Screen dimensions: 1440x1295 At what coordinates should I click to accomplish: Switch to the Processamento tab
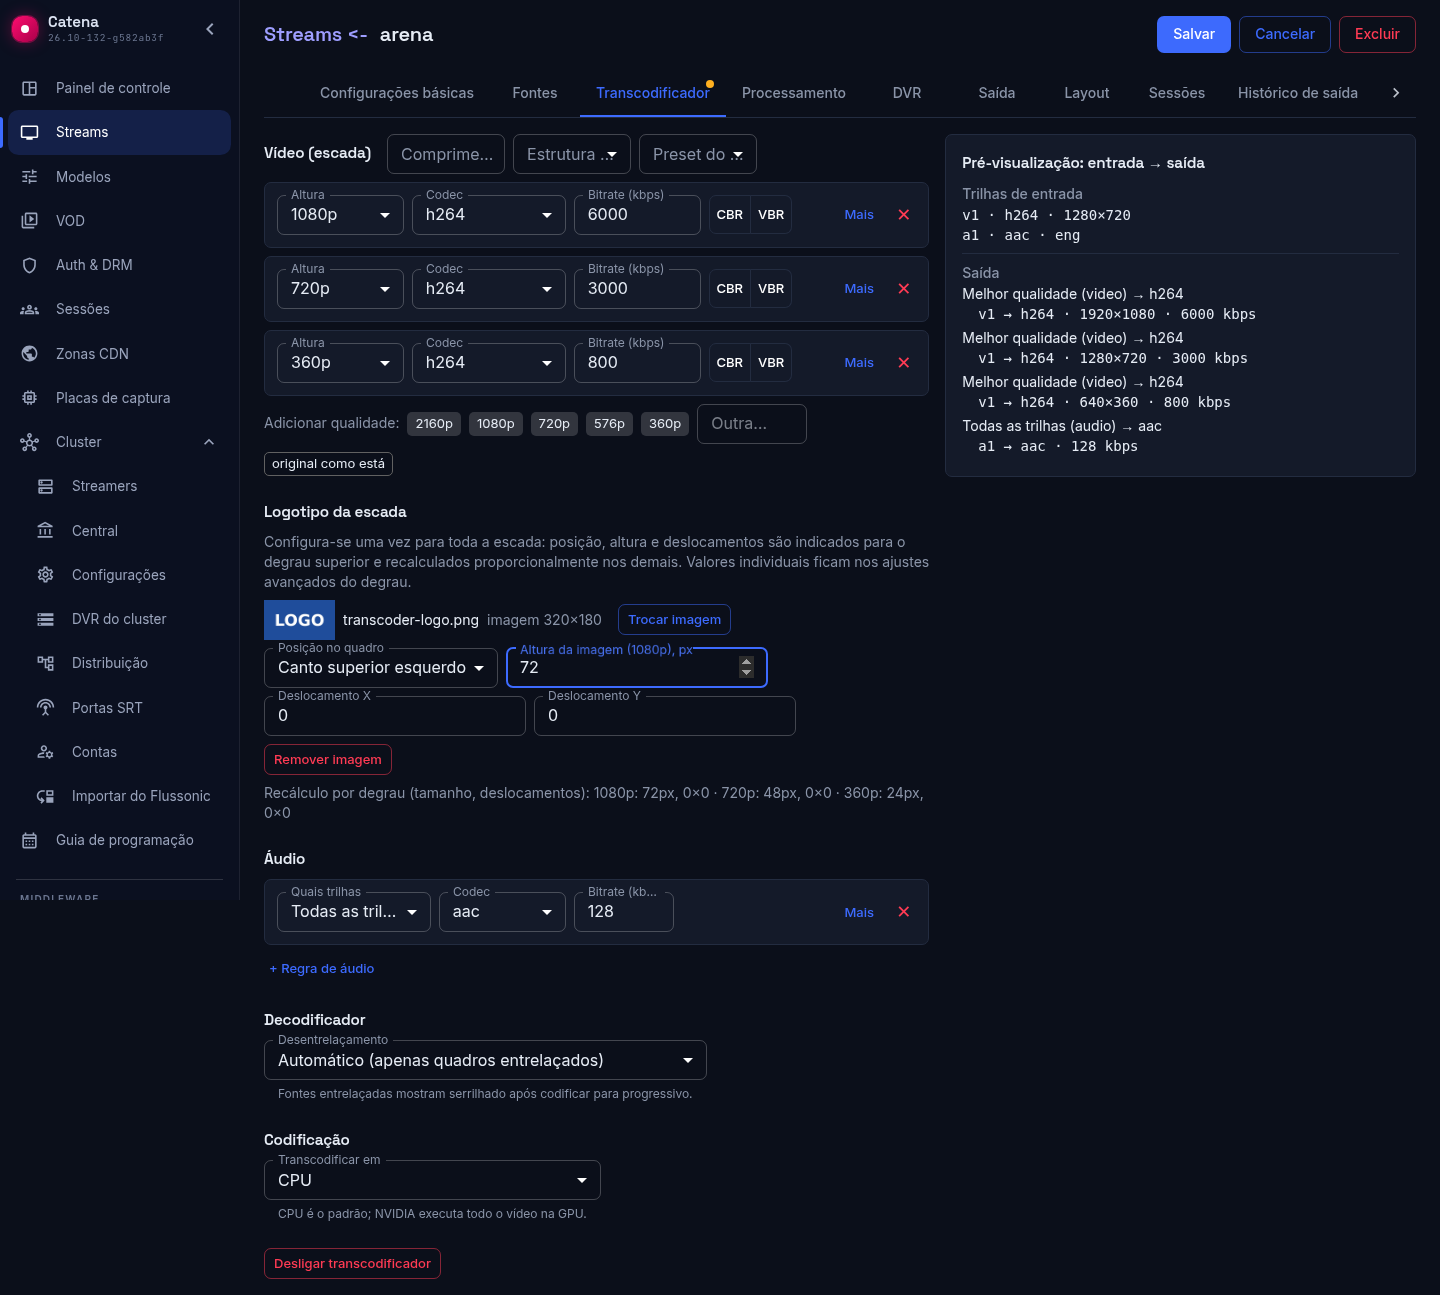[794, 93]
